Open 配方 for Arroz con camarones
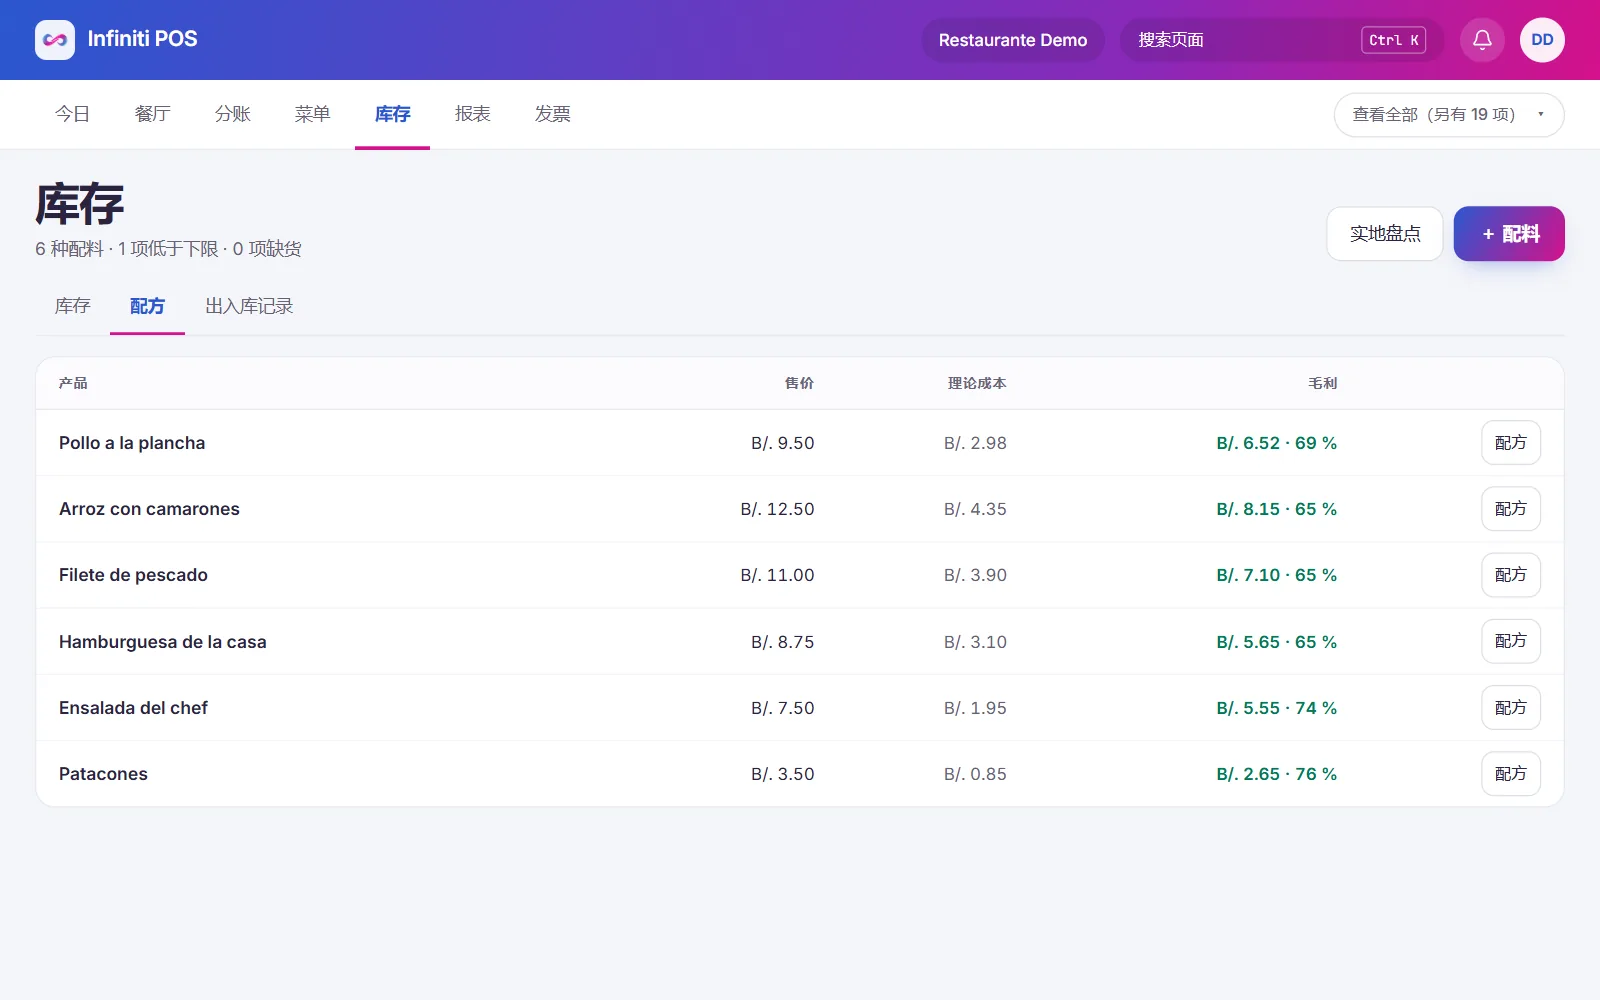 click(1510, 509)
